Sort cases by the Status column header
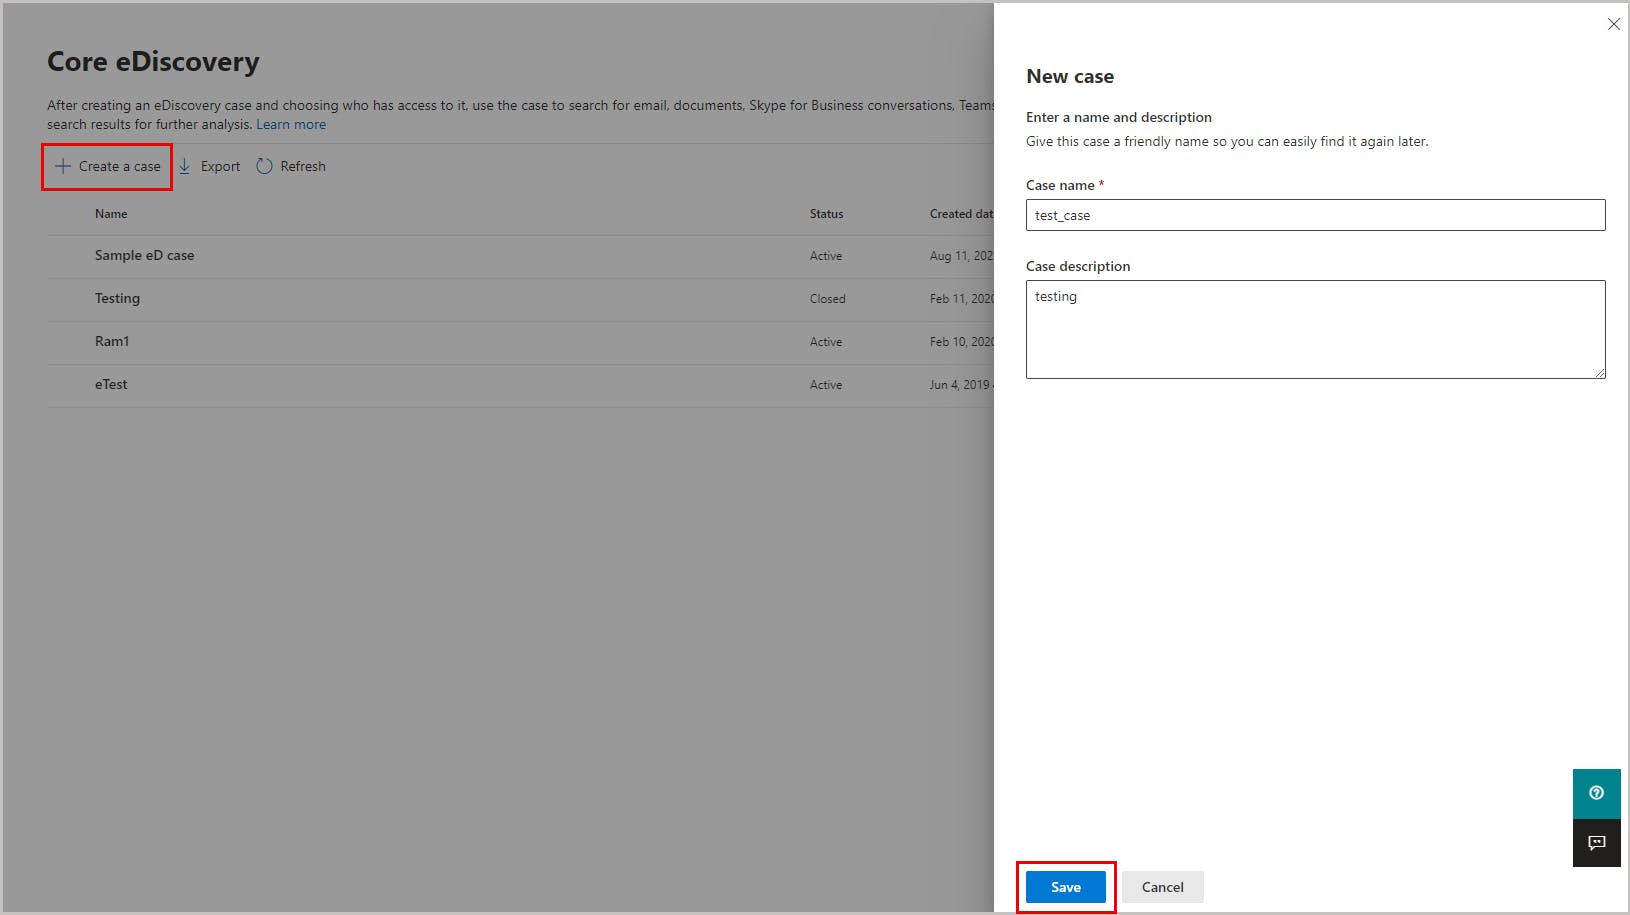 826,214
